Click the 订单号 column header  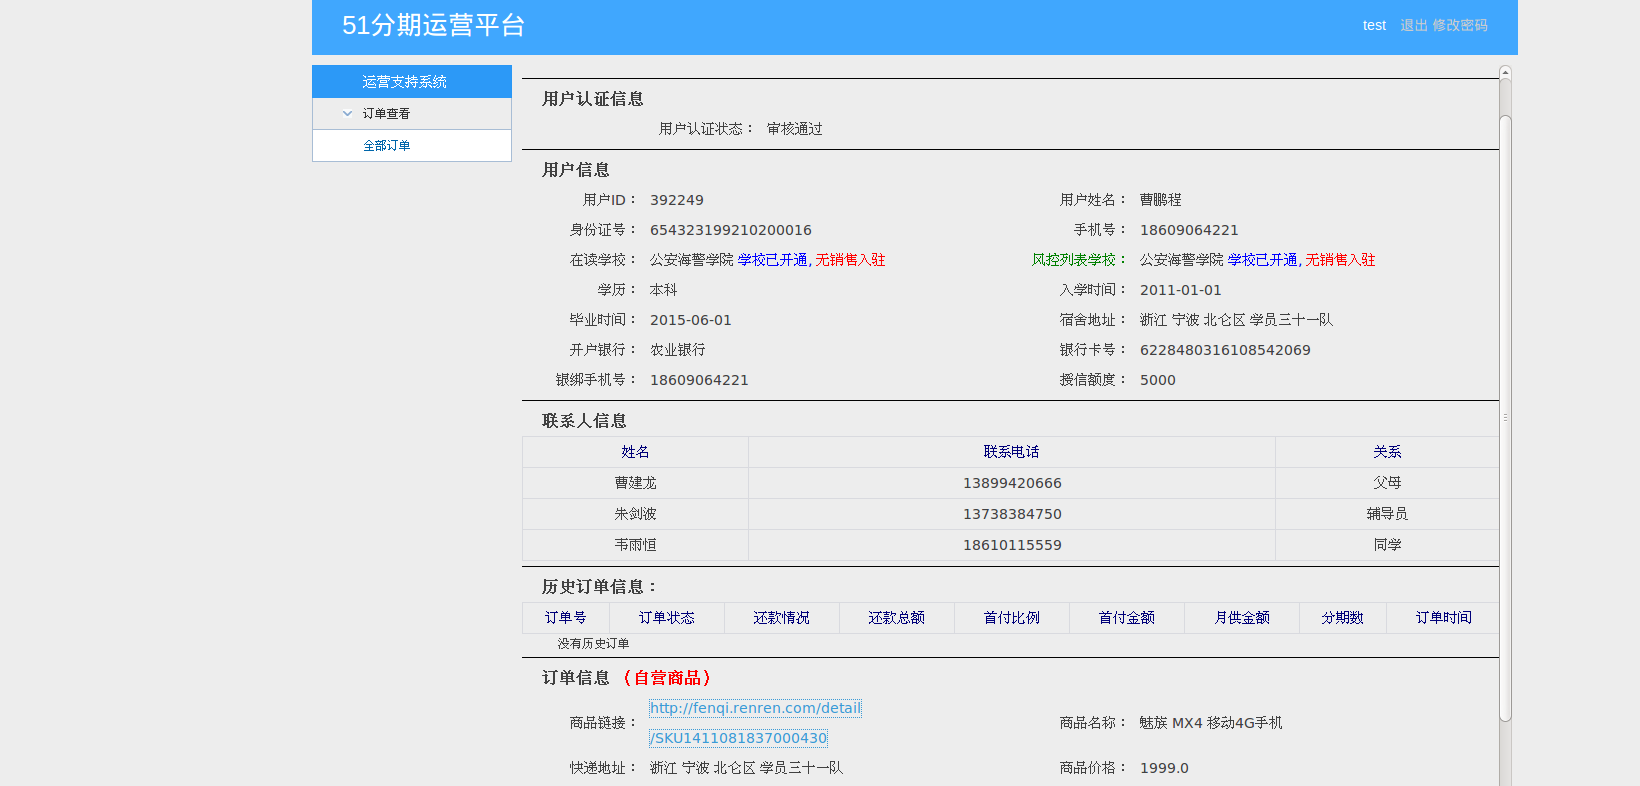[x=565, y=618]
